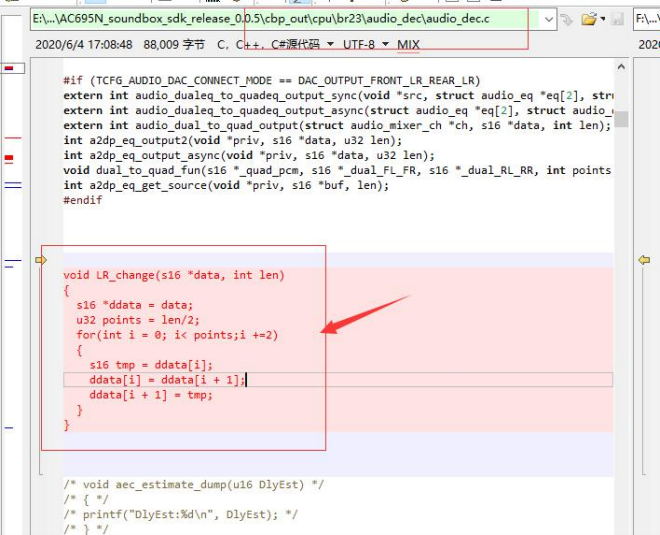This screenshot has height=535, width=660.
Task: Click the scroll up arrow of left editor
Action: [621, 67]
